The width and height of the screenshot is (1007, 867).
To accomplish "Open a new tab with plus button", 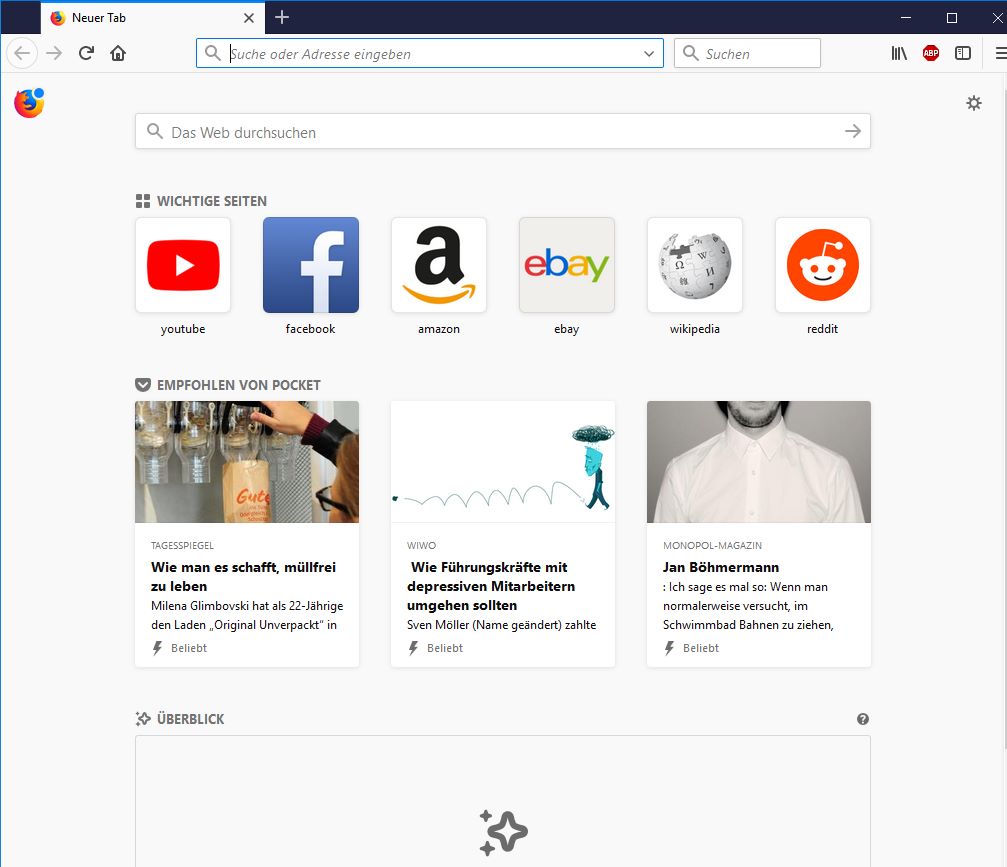I will (281, 17).
